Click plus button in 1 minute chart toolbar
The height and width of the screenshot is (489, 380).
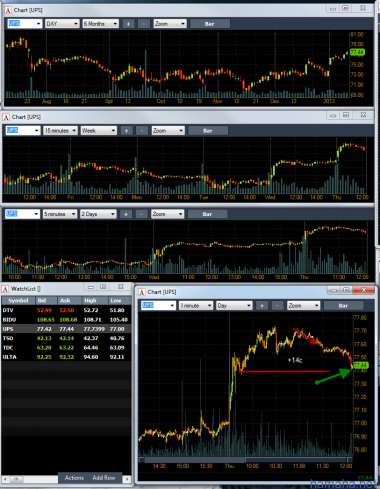click(x=262, y=305)
